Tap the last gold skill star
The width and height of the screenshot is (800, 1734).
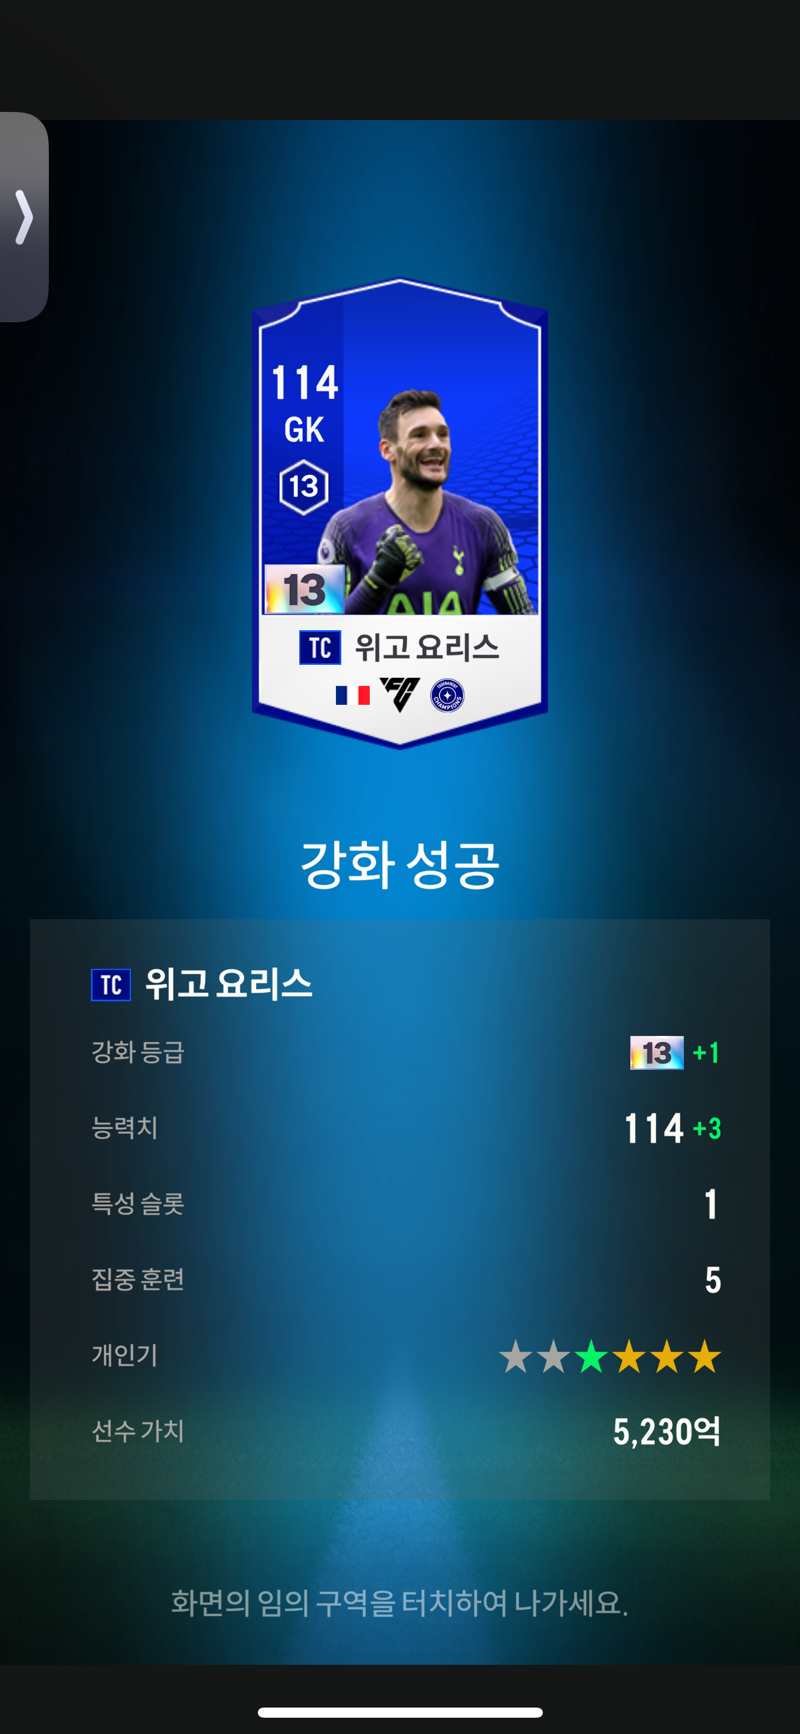click(x=705, y=1357)
